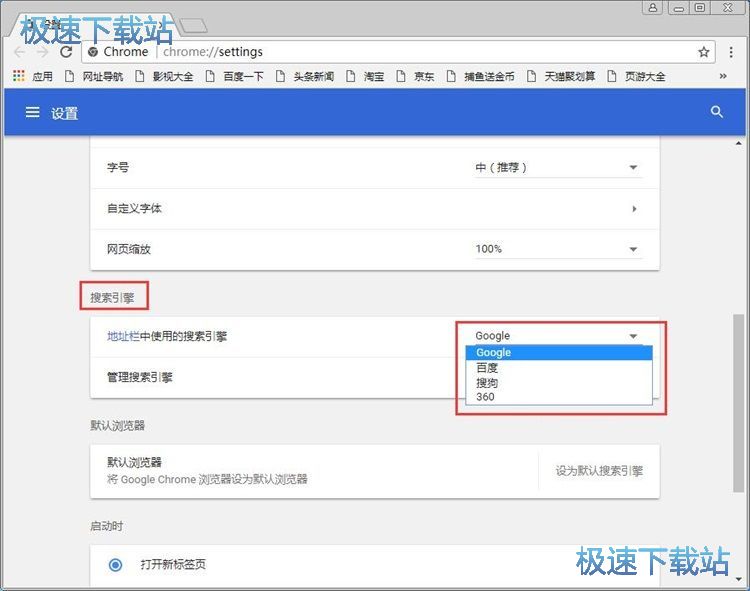Screen dimensions: 750x591
Task: Click the search settings magnifier icon
Action: 716,112
